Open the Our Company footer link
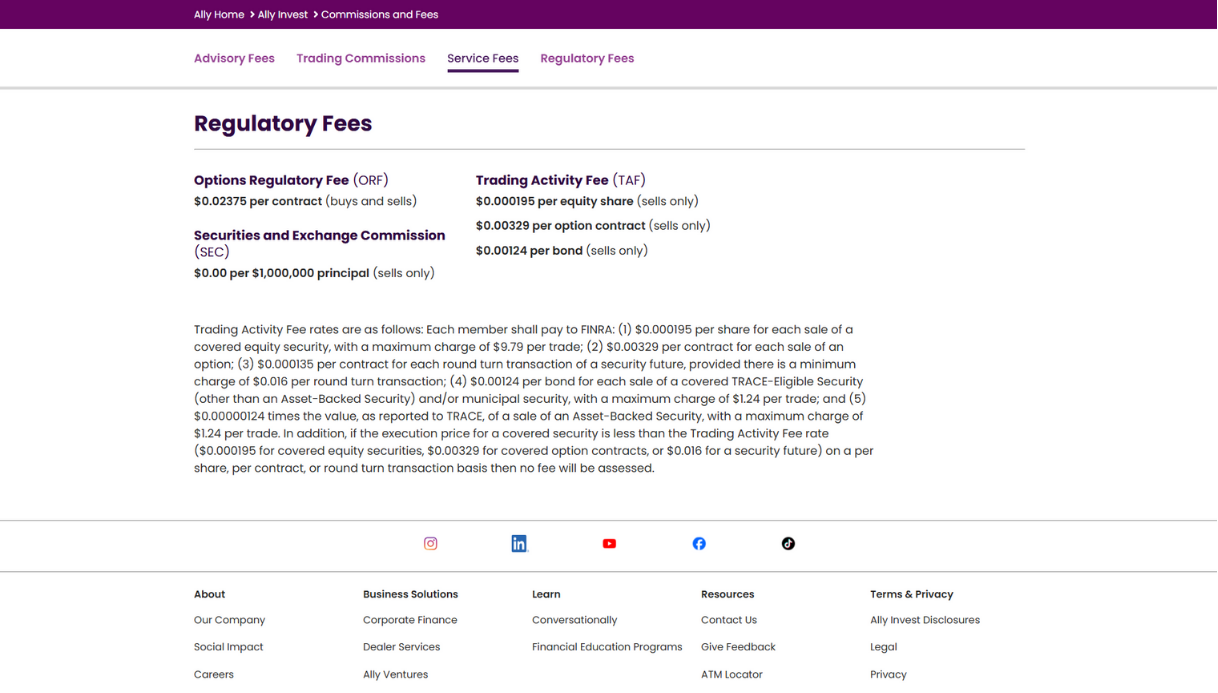Image resolution: width=1218 pixels, height=693 pixels. pyautogui.click(x=230, y=620)
